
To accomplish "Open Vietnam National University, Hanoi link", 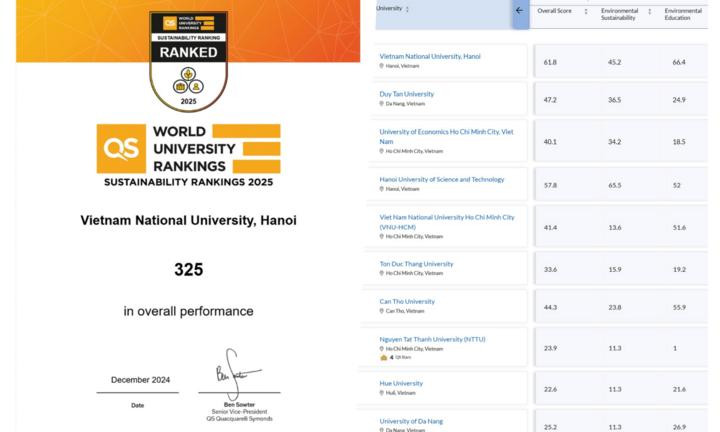I will coord(430,56).
